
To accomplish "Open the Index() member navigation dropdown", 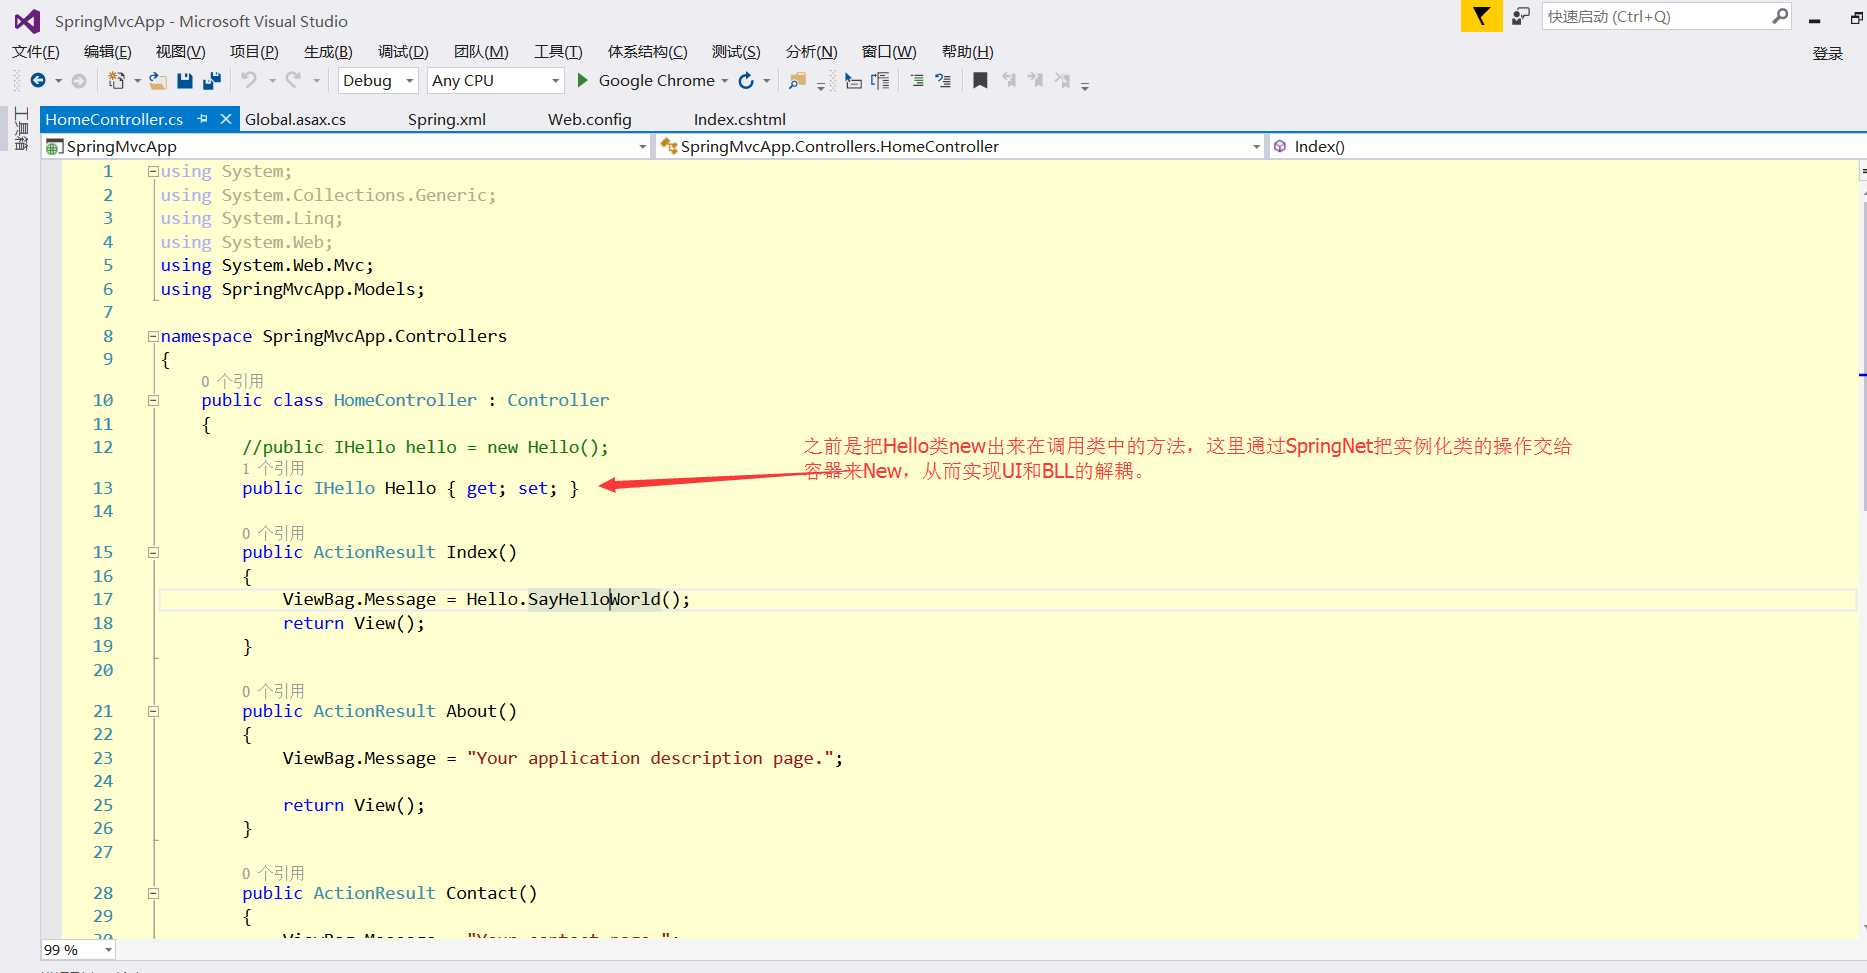I will (x=1566, y=146).
